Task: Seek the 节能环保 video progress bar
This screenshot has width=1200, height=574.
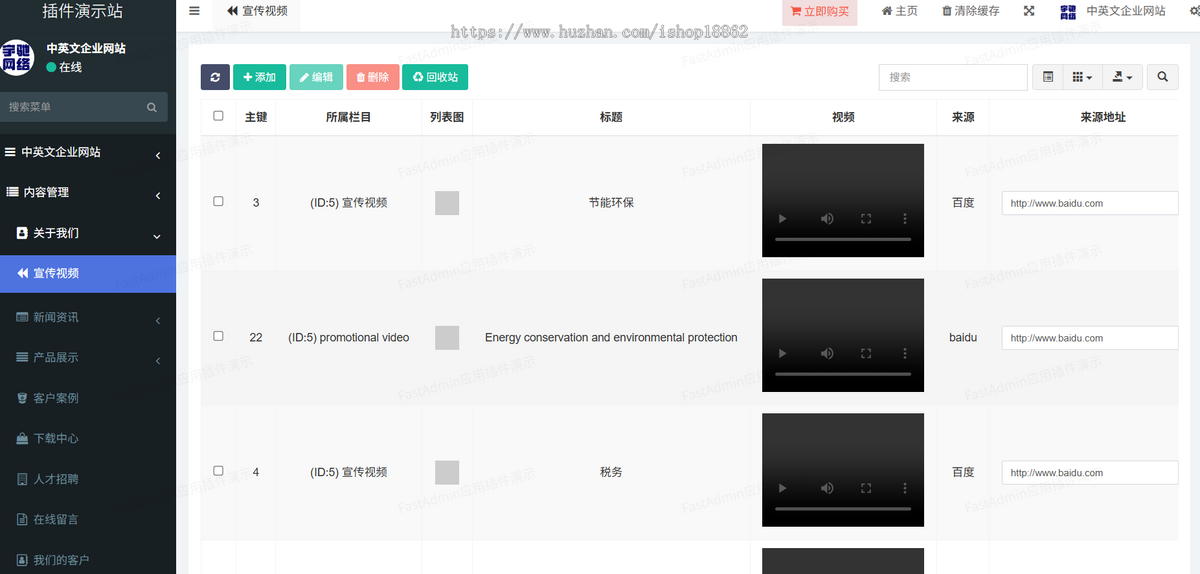Action: click(843, 239)
